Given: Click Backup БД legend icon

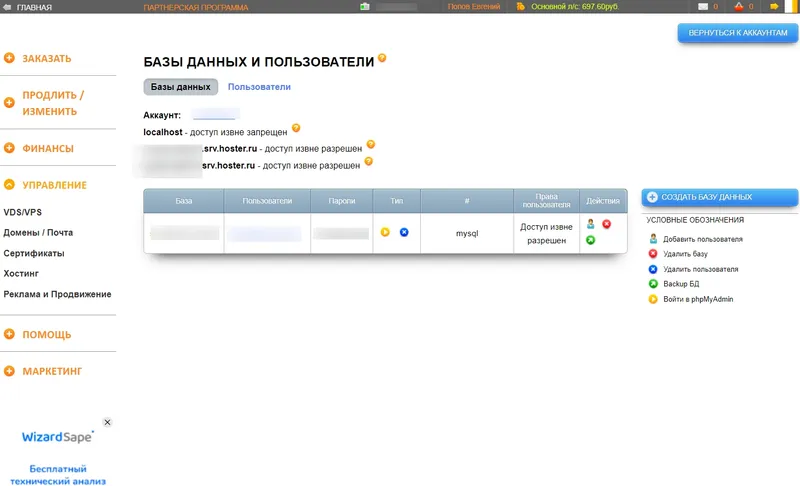Looking at the screenshot, I should point(653,284).
